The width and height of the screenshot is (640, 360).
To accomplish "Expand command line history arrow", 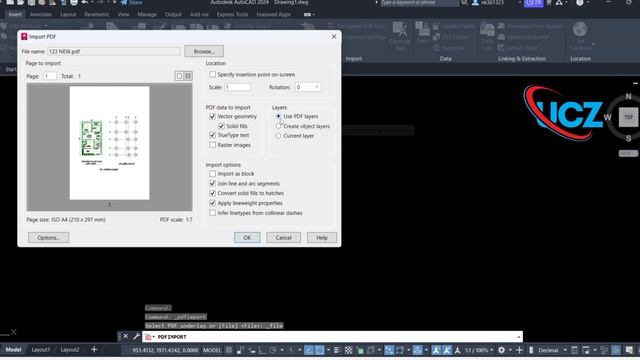I will (x=518, y=337).
